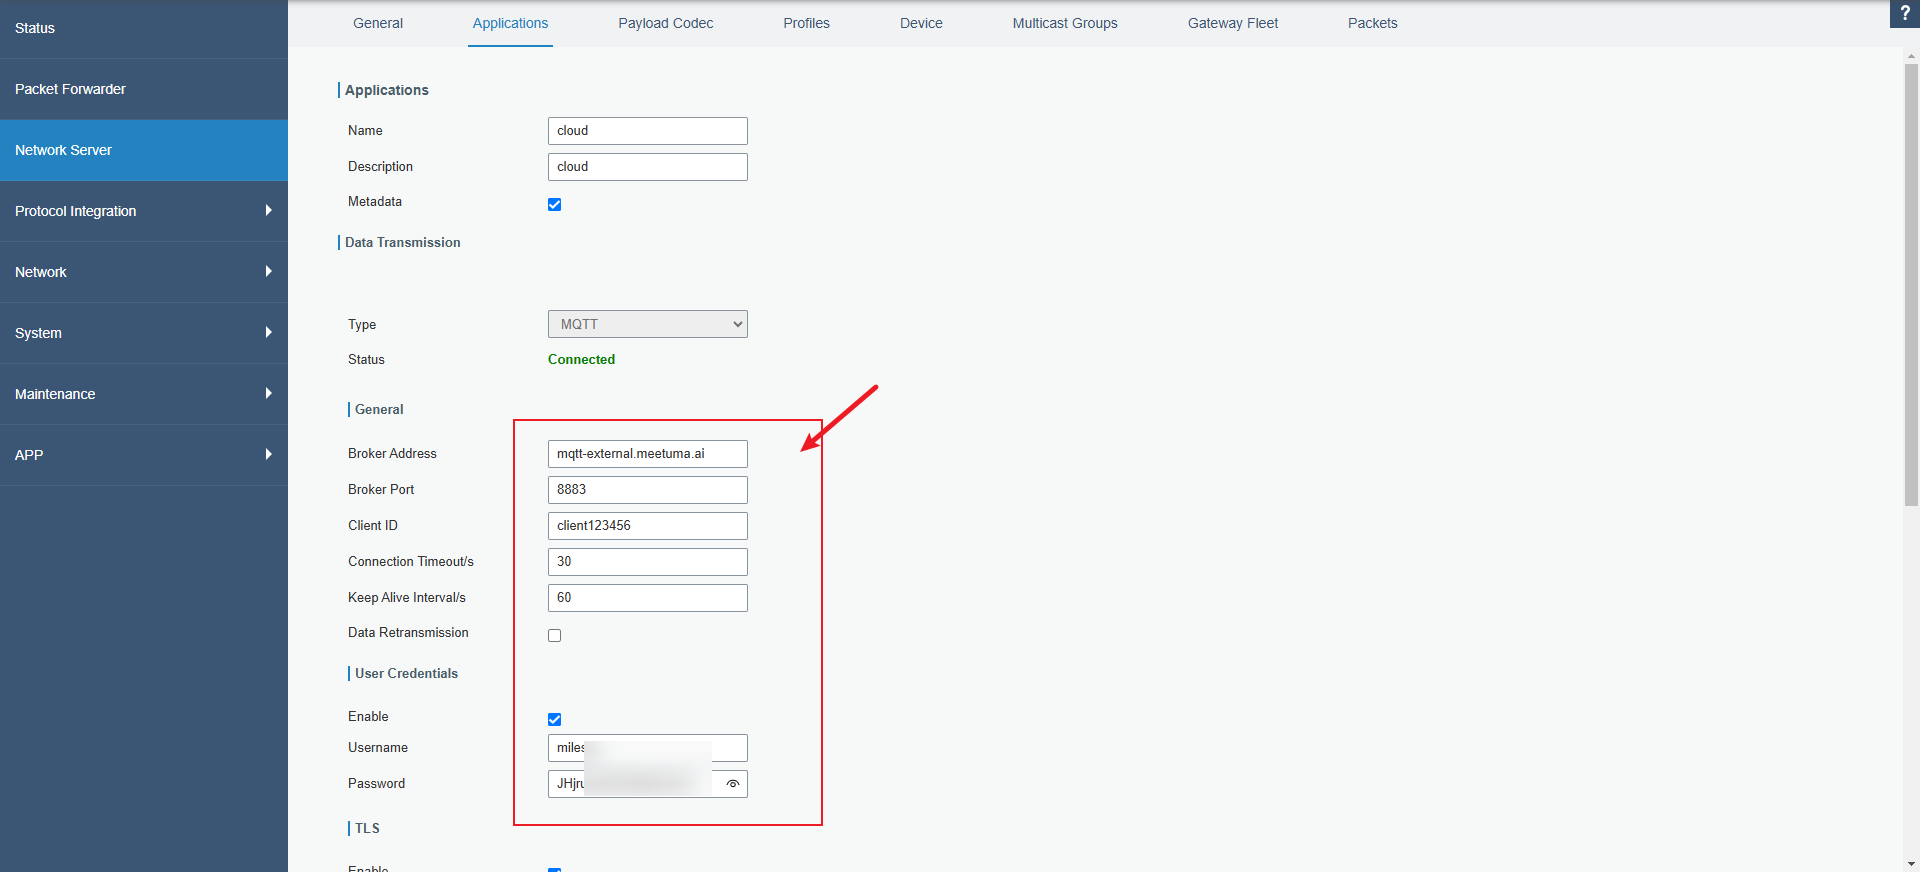Expand the System sidebar arrow
Viewport: 1920px width, 872px height.
(x=268, y=332)
